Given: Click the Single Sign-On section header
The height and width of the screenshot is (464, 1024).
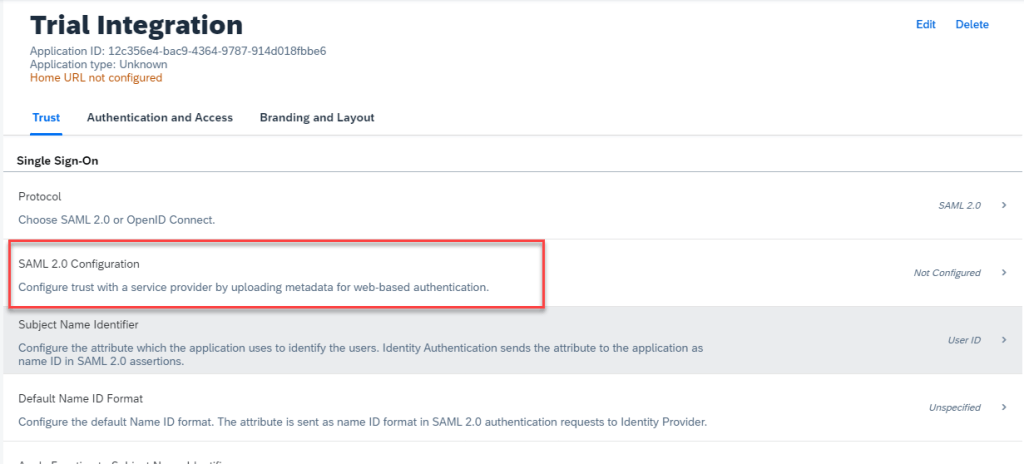Looking at the screenshot, I should pos(57,160).
